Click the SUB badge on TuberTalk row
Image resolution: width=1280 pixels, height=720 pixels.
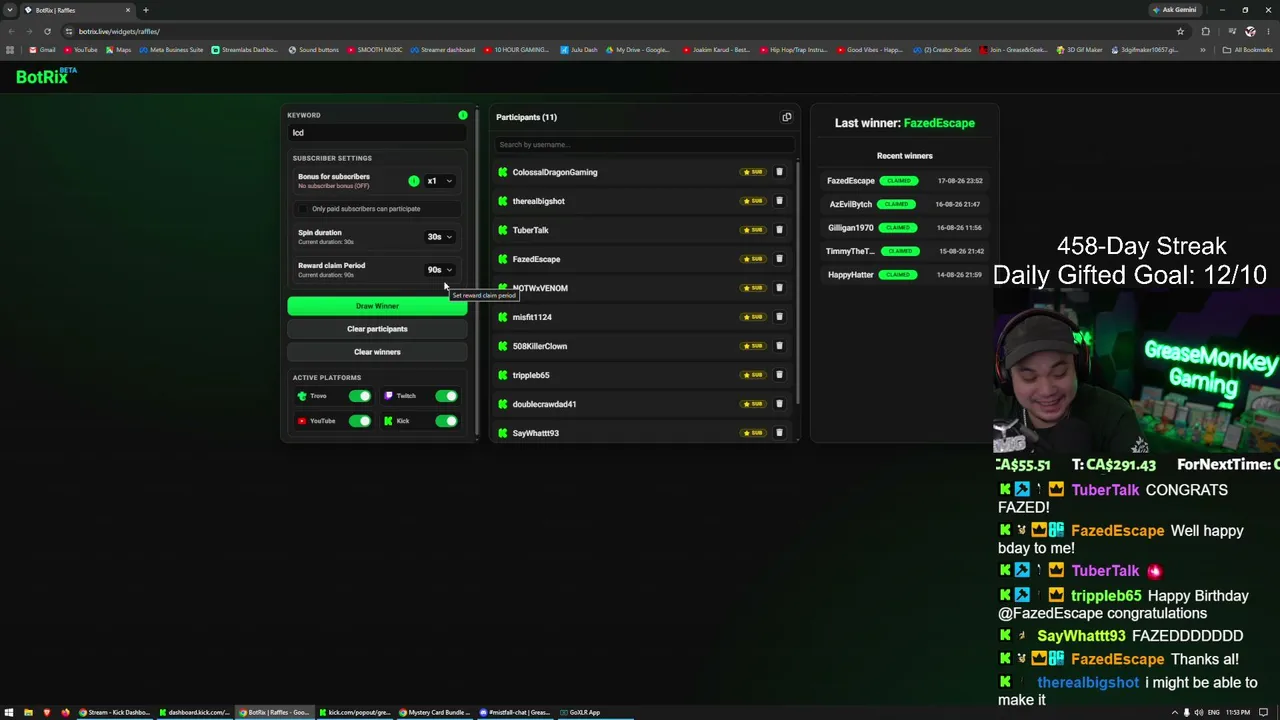coord(753,230)
